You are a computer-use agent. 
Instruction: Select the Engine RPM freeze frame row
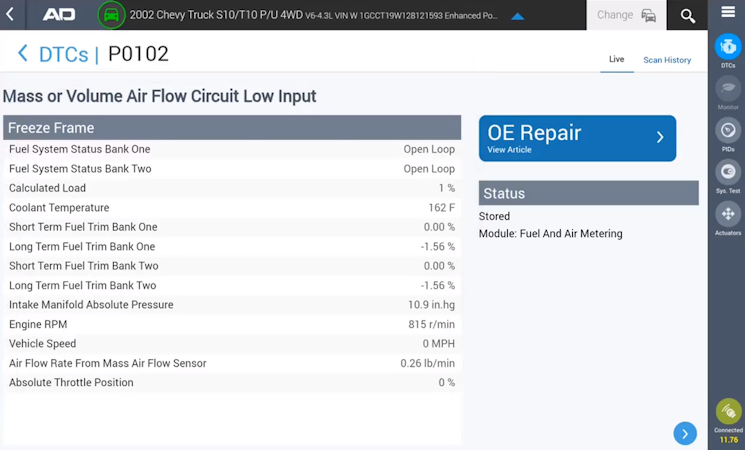pyautogui.click(x=232, y=324)
